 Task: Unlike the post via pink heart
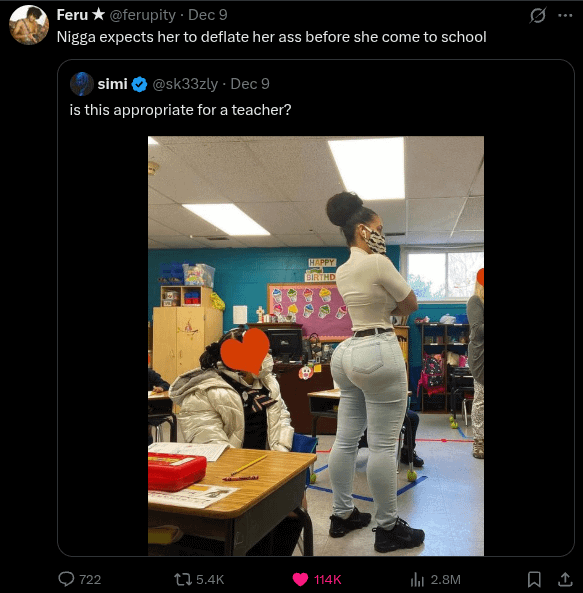coord(301,579)
